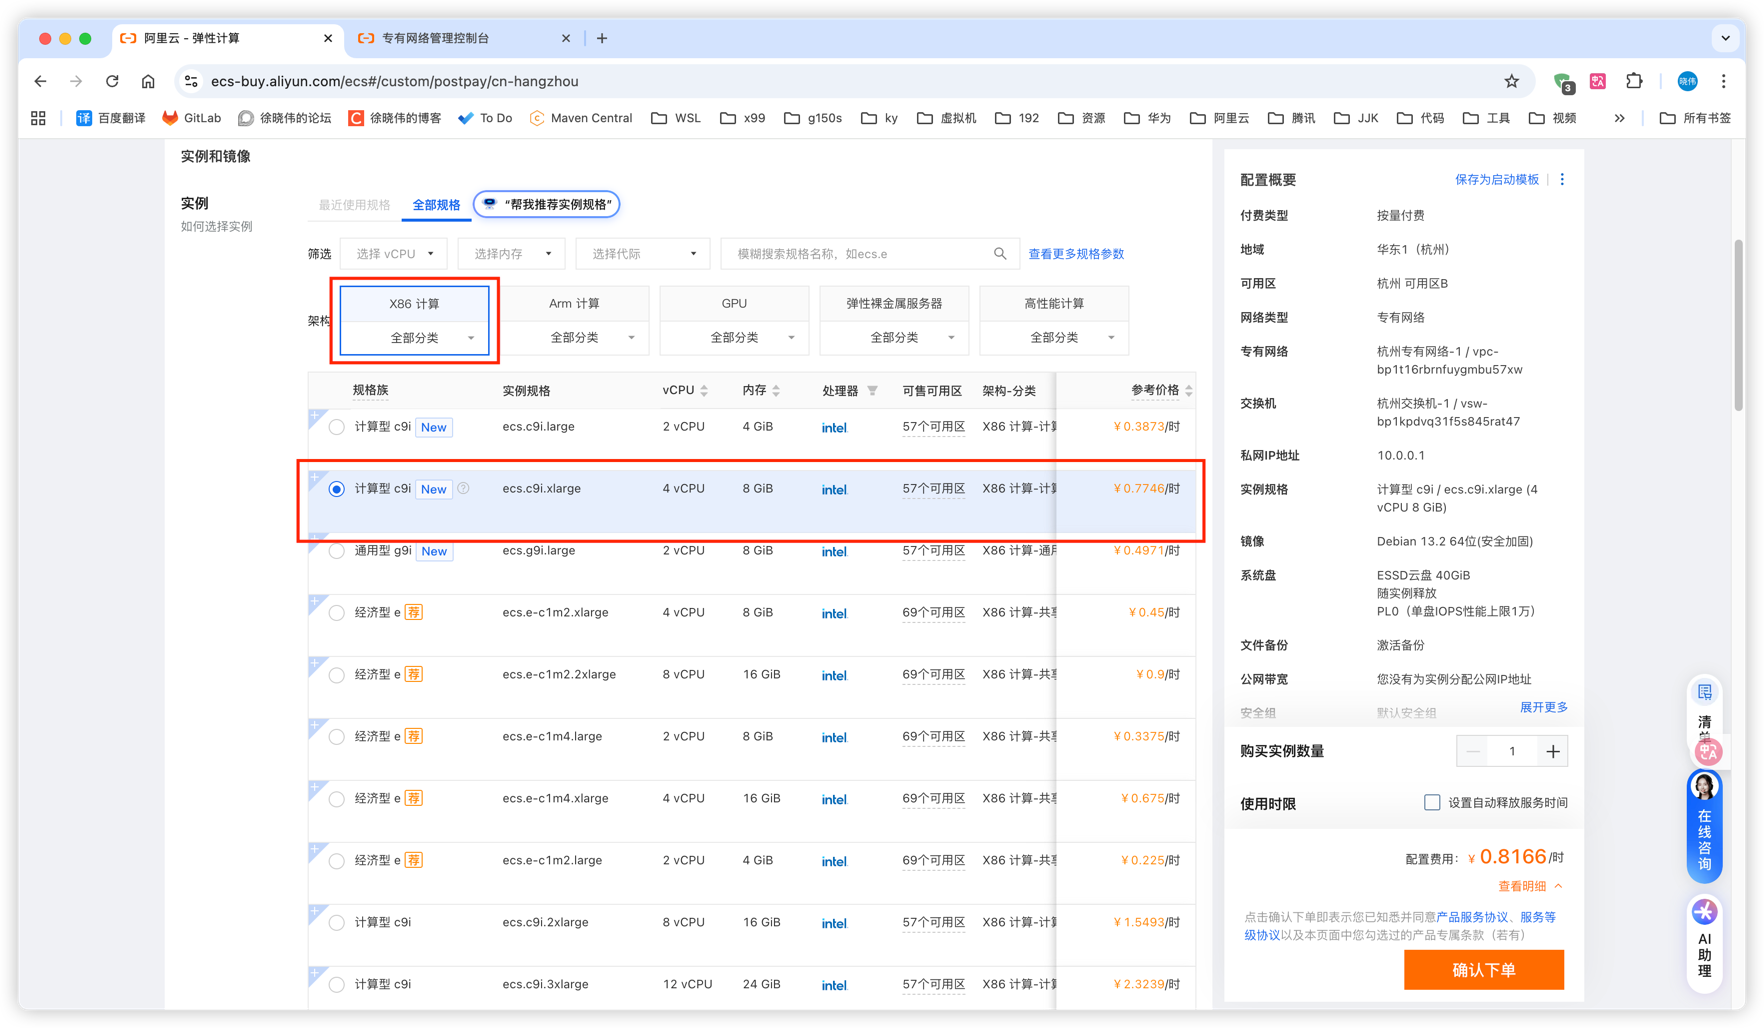1764x1028 pixels.
Task: Click the three-dot menu in 配置概要 panel
Action: point(1562,180)
